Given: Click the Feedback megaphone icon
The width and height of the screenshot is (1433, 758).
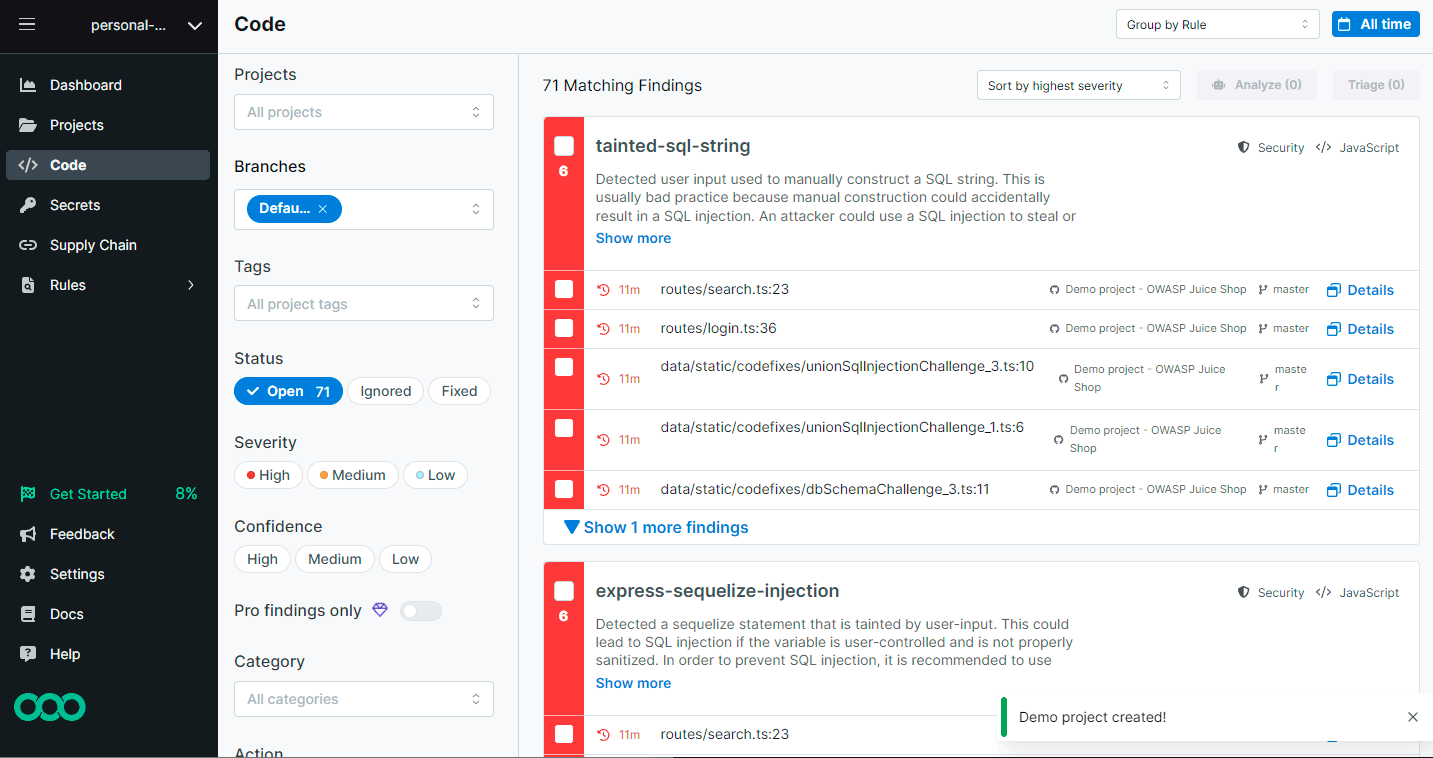Looking at the screenshot, I should 28,534.
